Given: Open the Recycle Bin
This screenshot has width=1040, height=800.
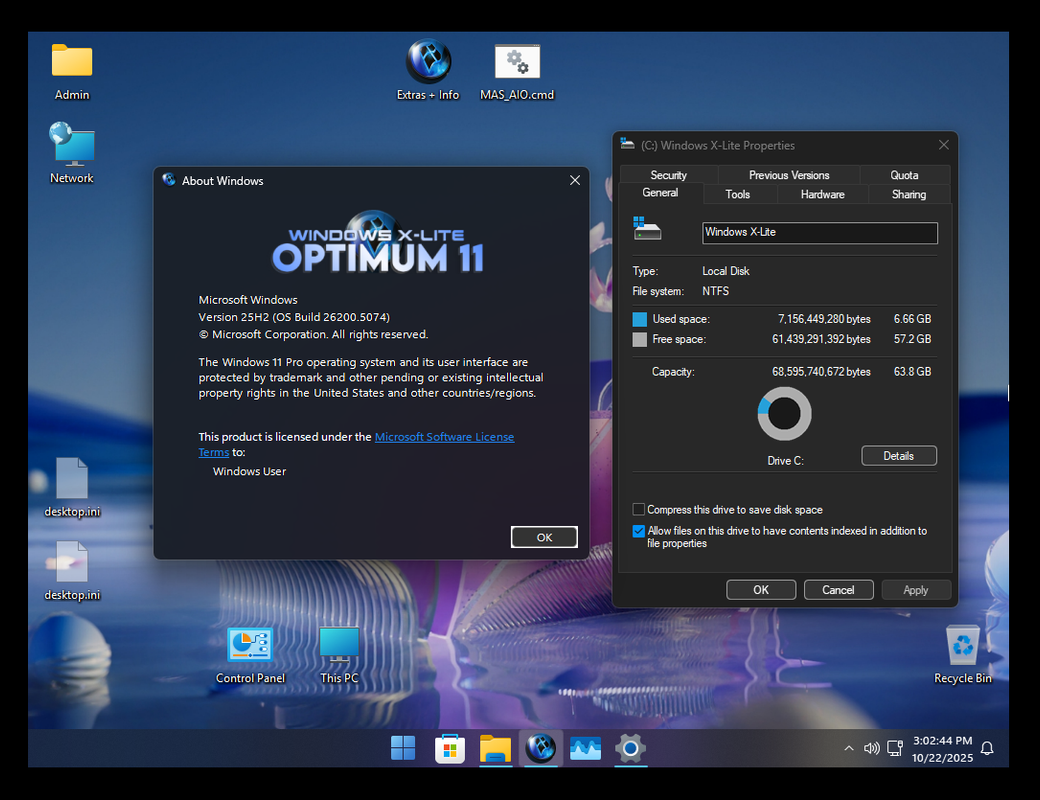Looking at the screenshot, I should point(962,654).
